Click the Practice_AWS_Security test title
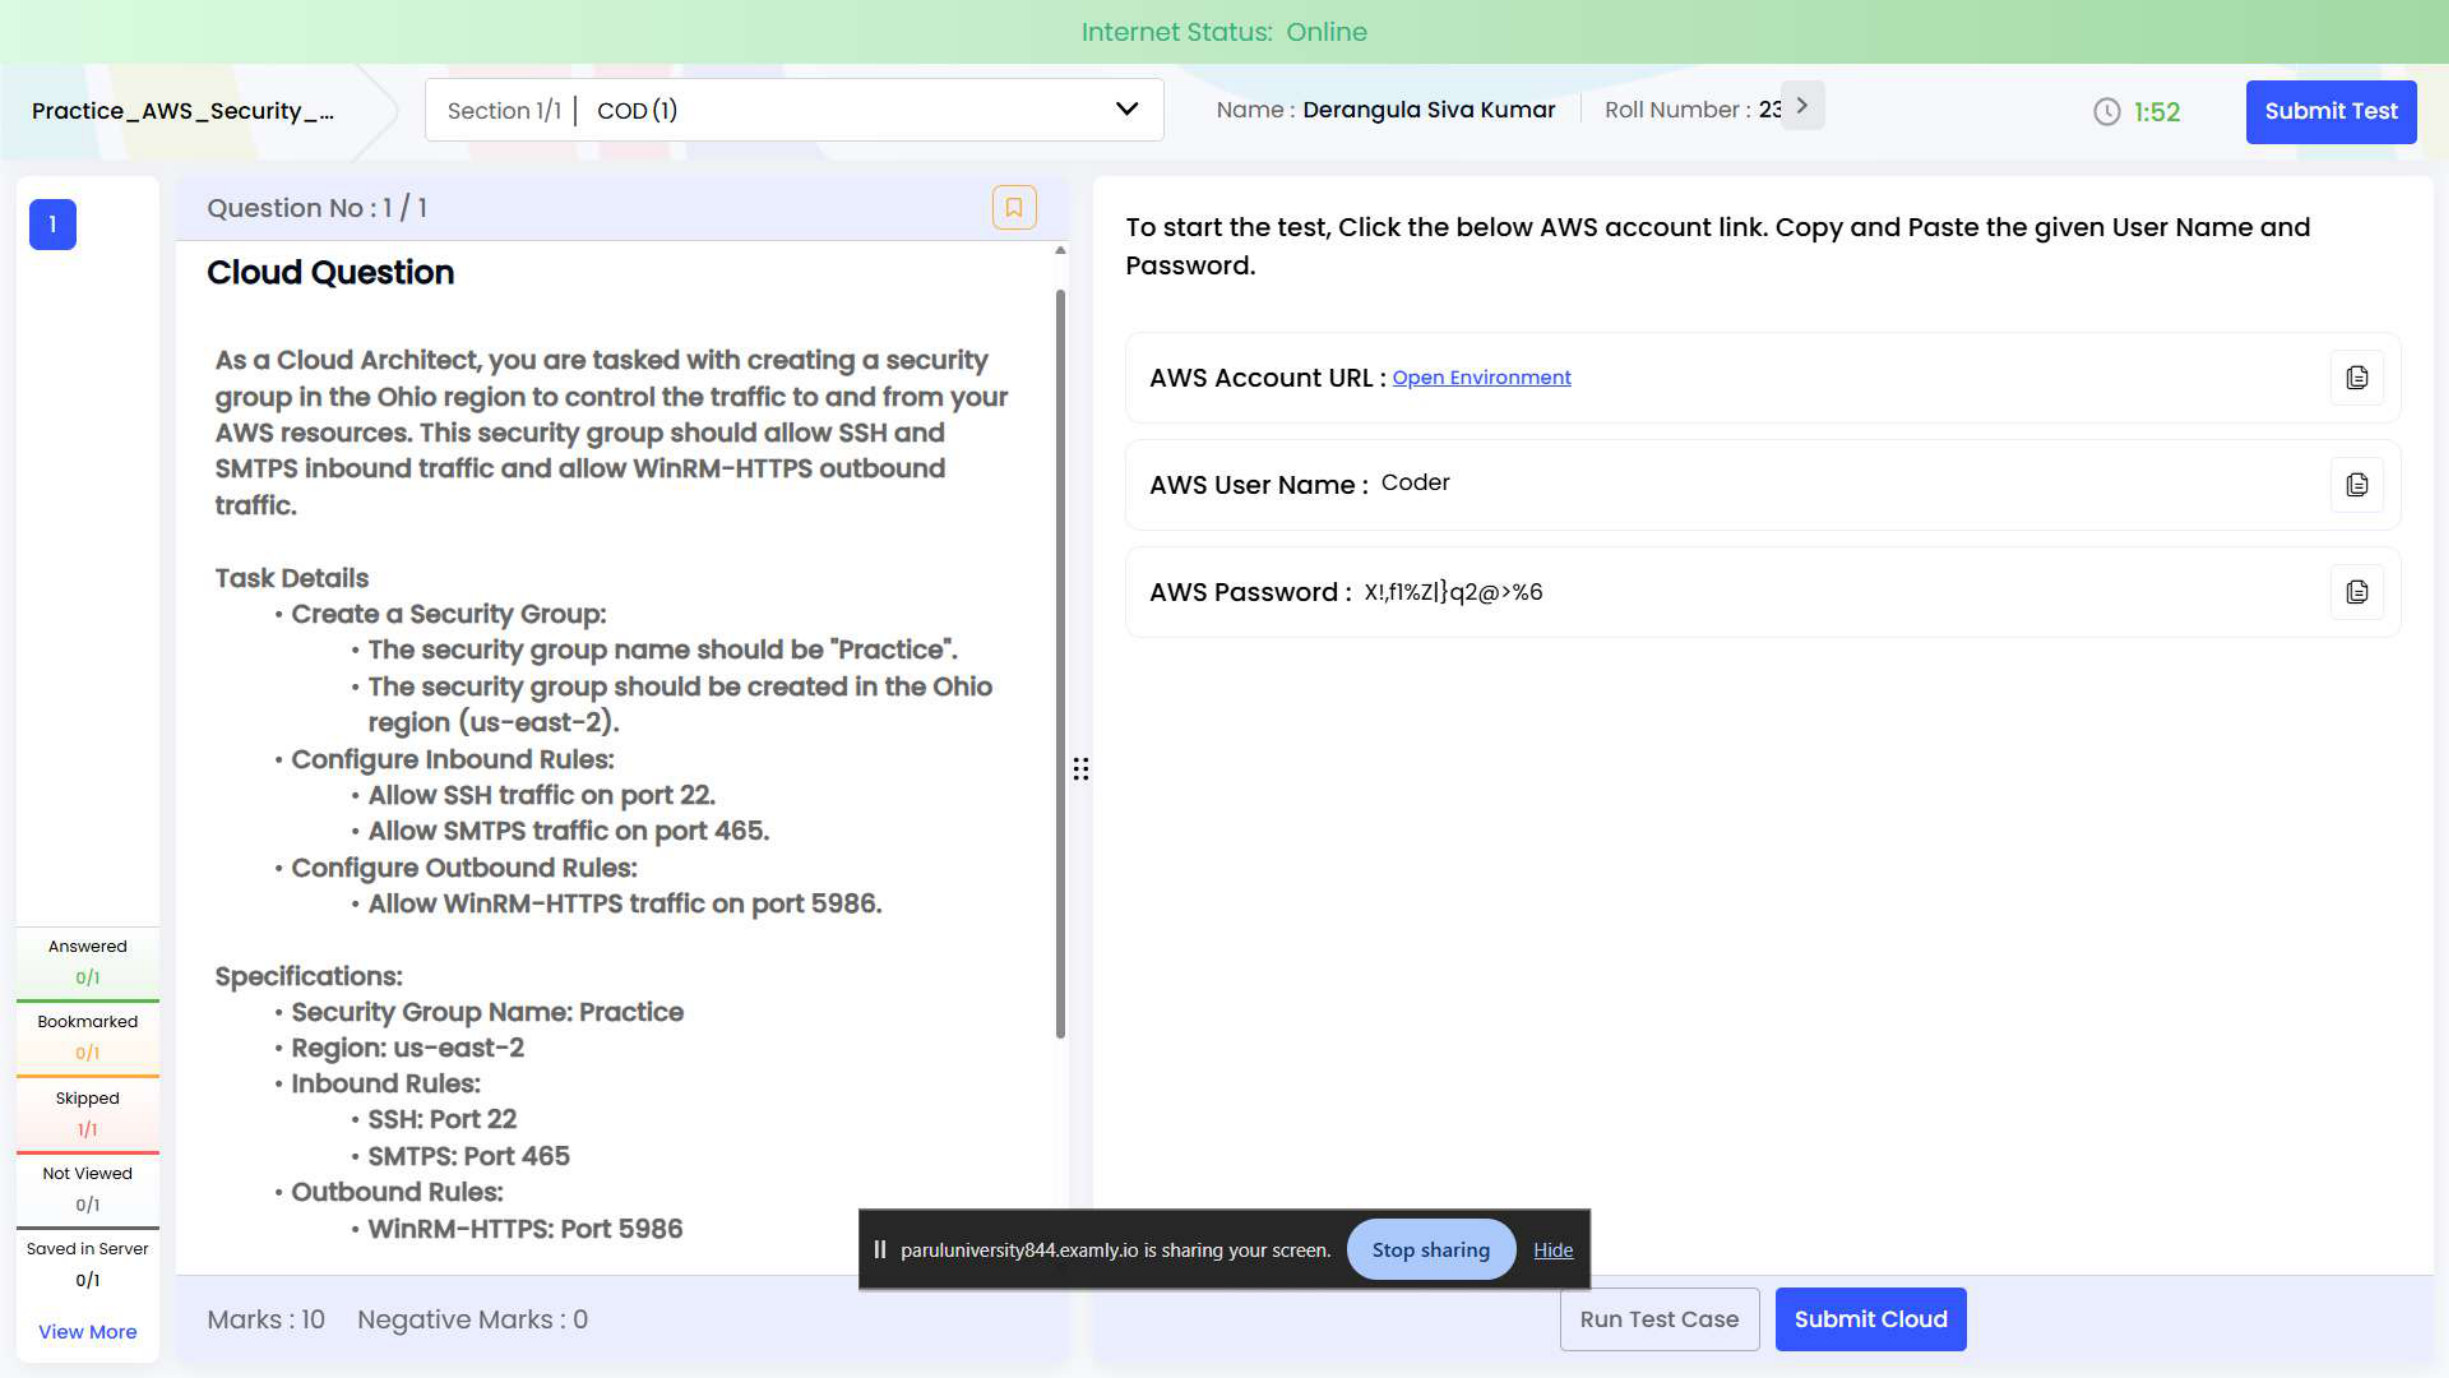 183,110
